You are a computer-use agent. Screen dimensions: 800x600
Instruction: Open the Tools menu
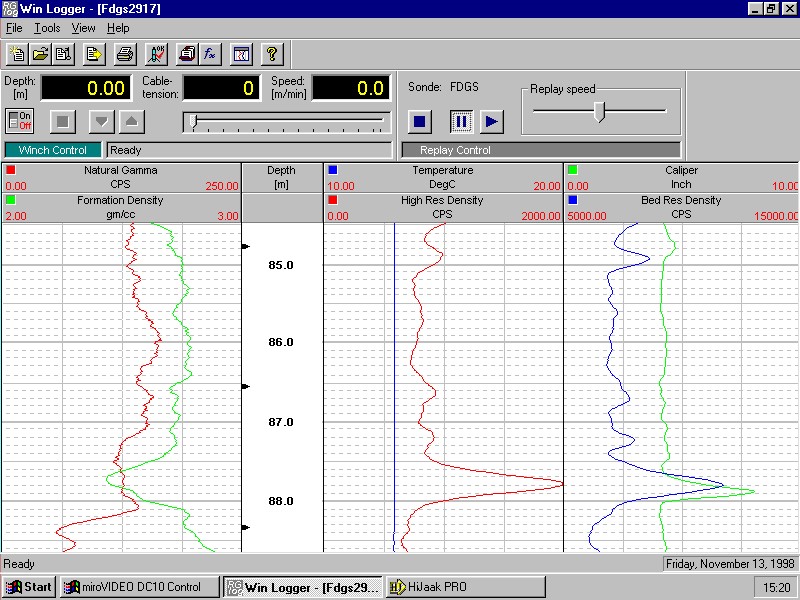pos(47,29)
